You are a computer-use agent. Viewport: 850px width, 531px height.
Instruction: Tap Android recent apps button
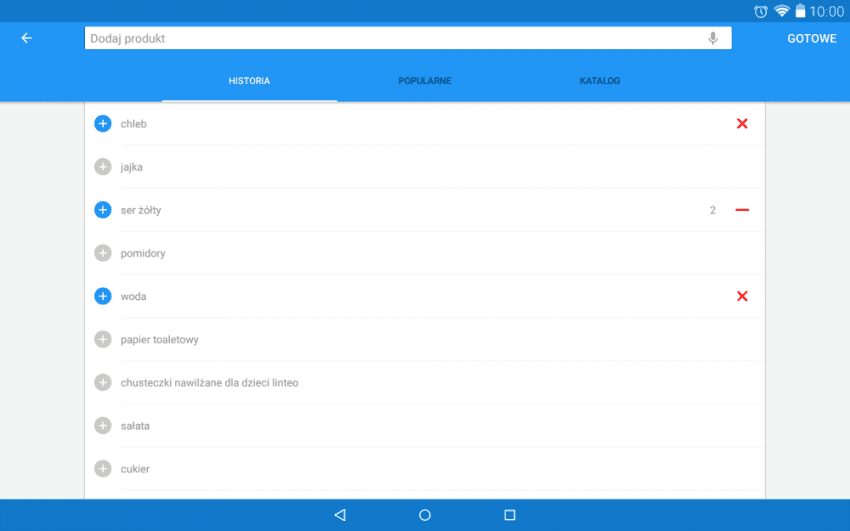[510, 515]
